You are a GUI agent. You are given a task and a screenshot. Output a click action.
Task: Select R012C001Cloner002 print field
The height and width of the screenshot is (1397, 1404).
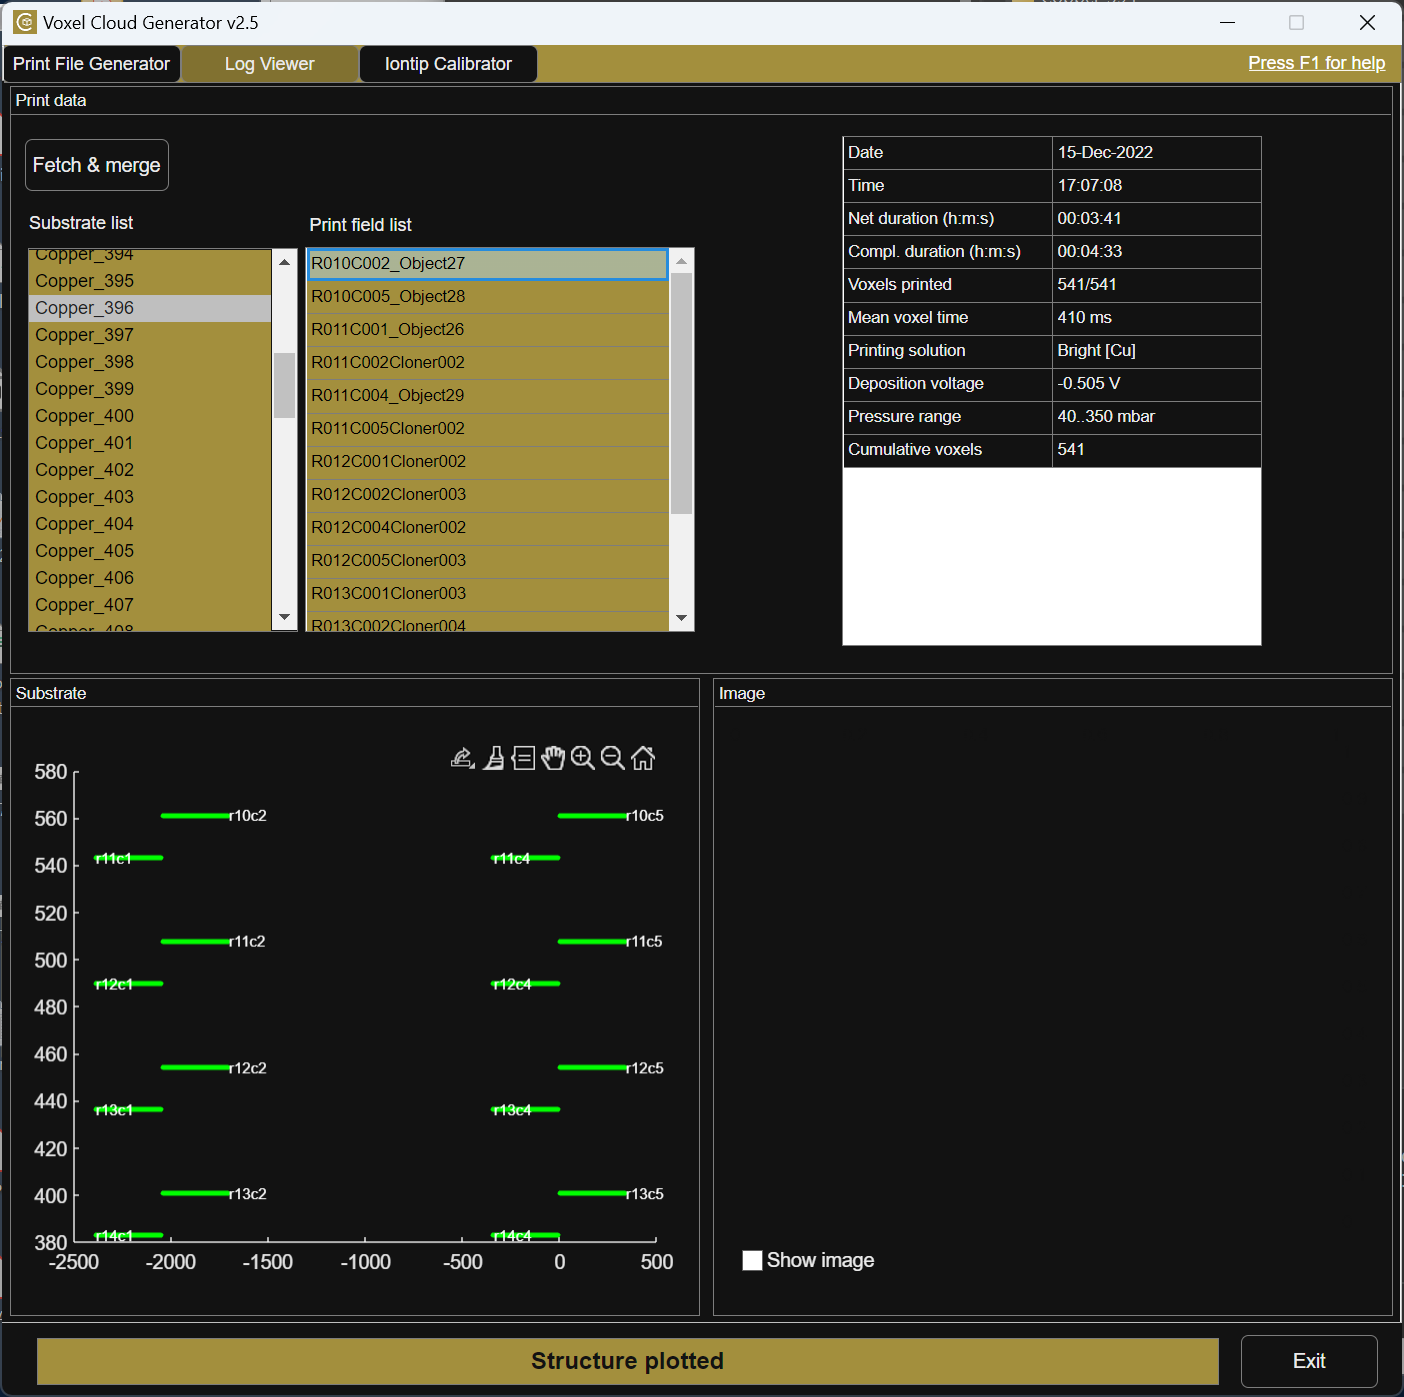pyautogui.click(x=487, y=462)
